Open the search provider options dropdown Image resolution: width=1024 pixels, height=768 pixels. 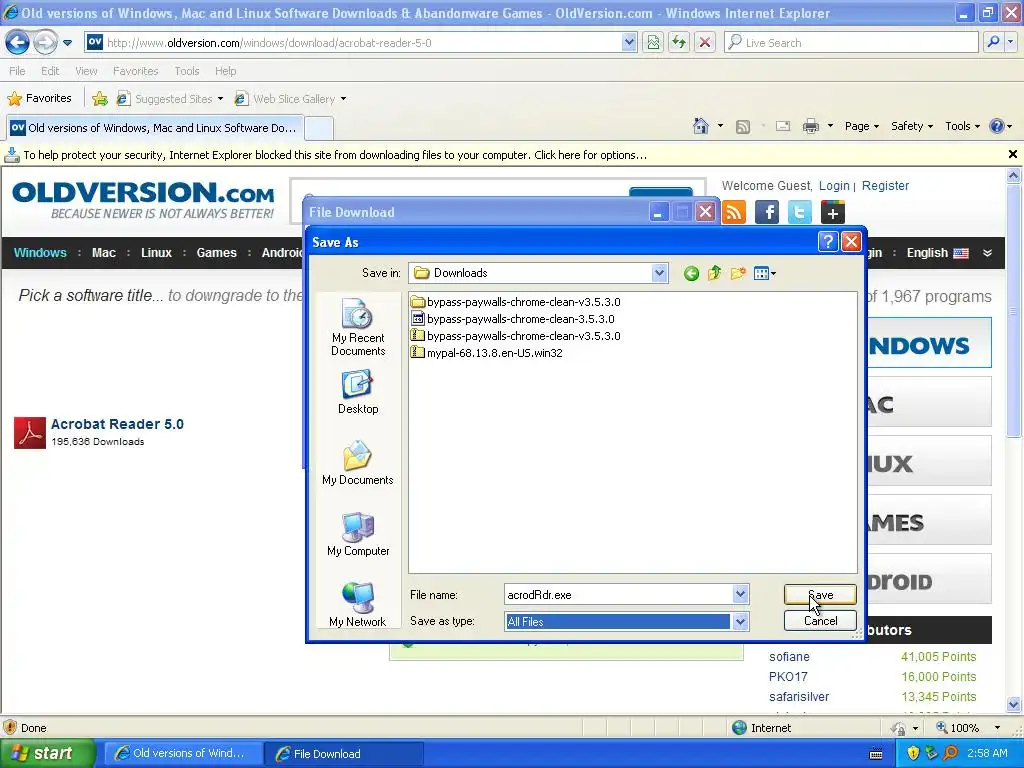click(1010, 42)
